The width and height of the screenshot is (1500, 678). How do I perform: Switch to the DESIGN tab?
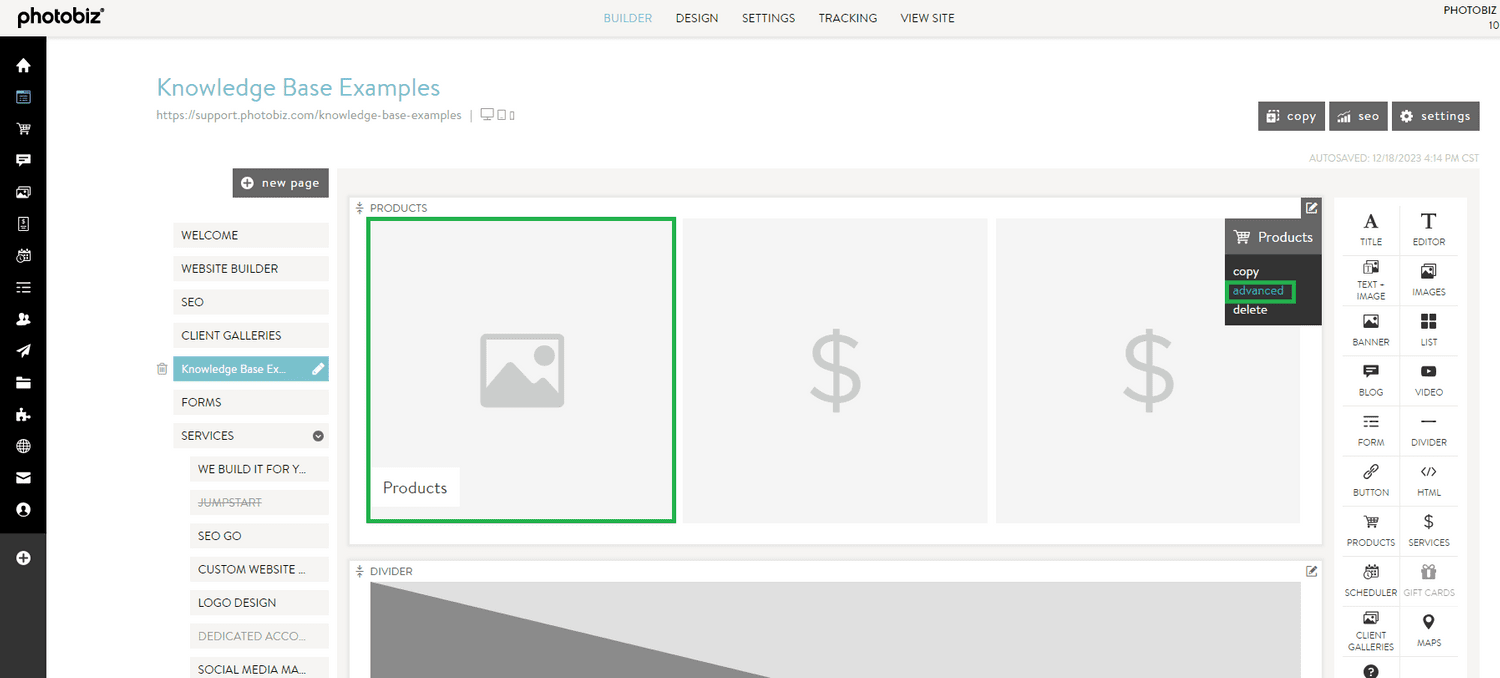click(696, 18)
